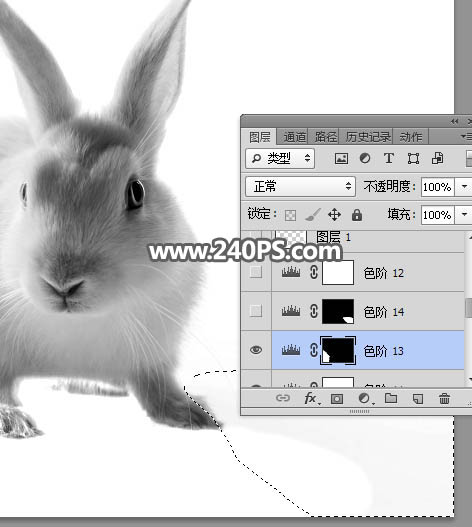This screenshot has height=527, width=472.
Task: Click levels histogram icon of 色阶 12
Action: [291, 272]
